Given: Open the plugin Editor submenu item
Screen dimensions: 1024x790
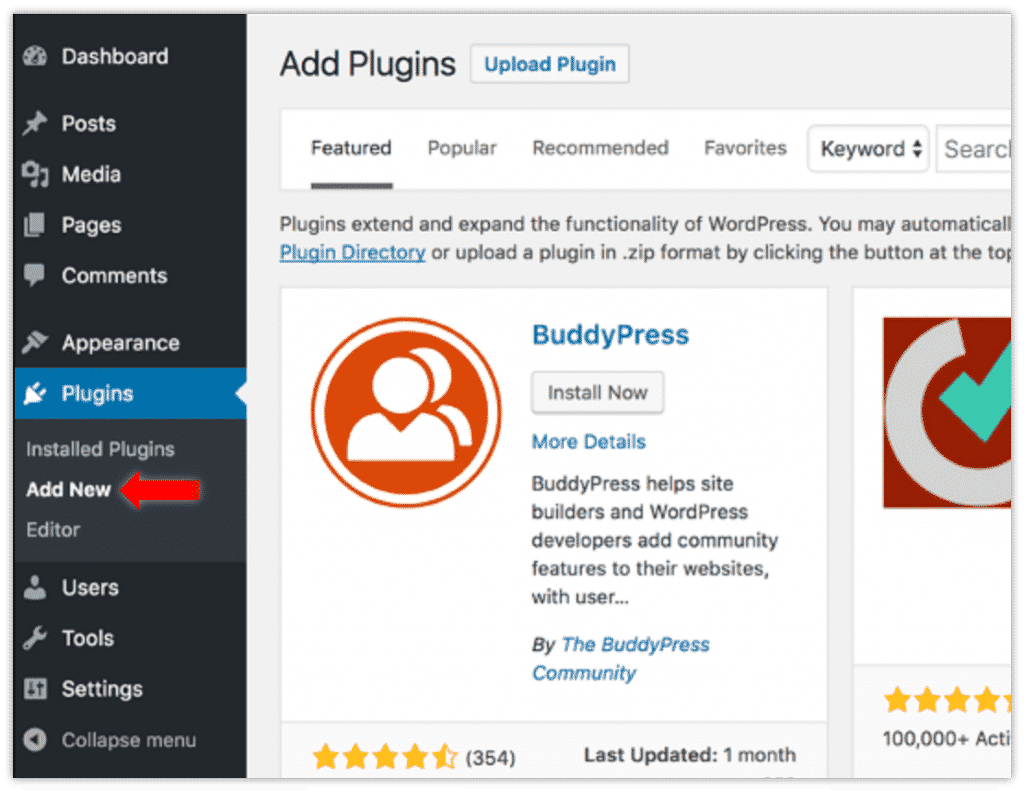Looking at the screenshot, I should (x=53, y=529).
